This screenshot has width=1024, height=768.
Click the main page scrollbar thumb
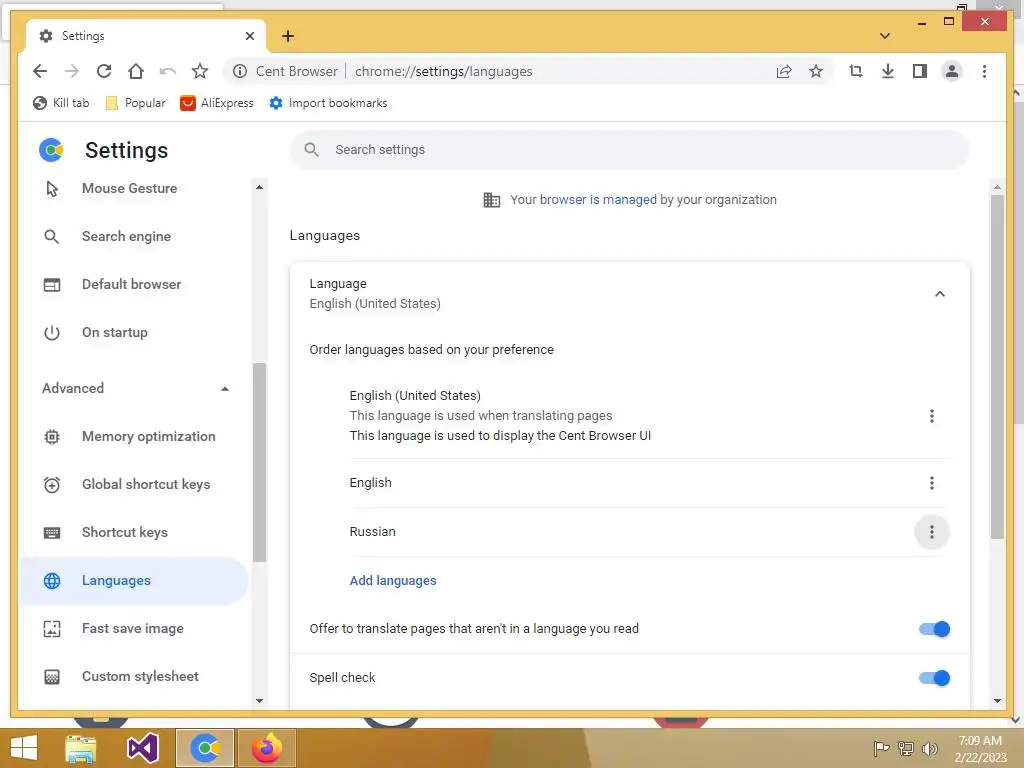tap(997, 366)
